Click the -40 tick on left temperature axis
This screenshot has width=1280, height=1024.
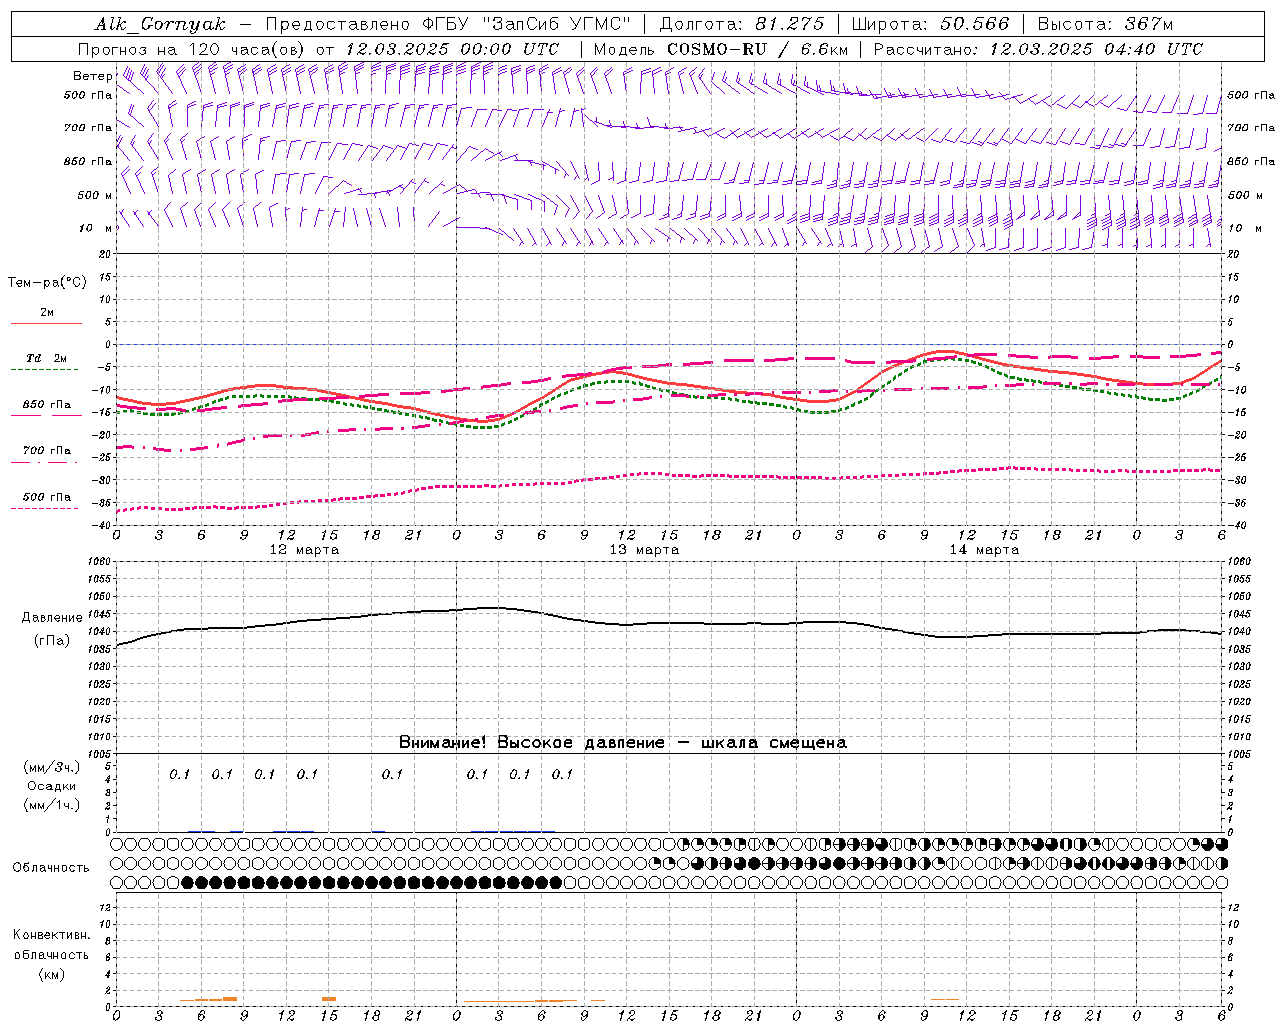click(x=103, y=525)
